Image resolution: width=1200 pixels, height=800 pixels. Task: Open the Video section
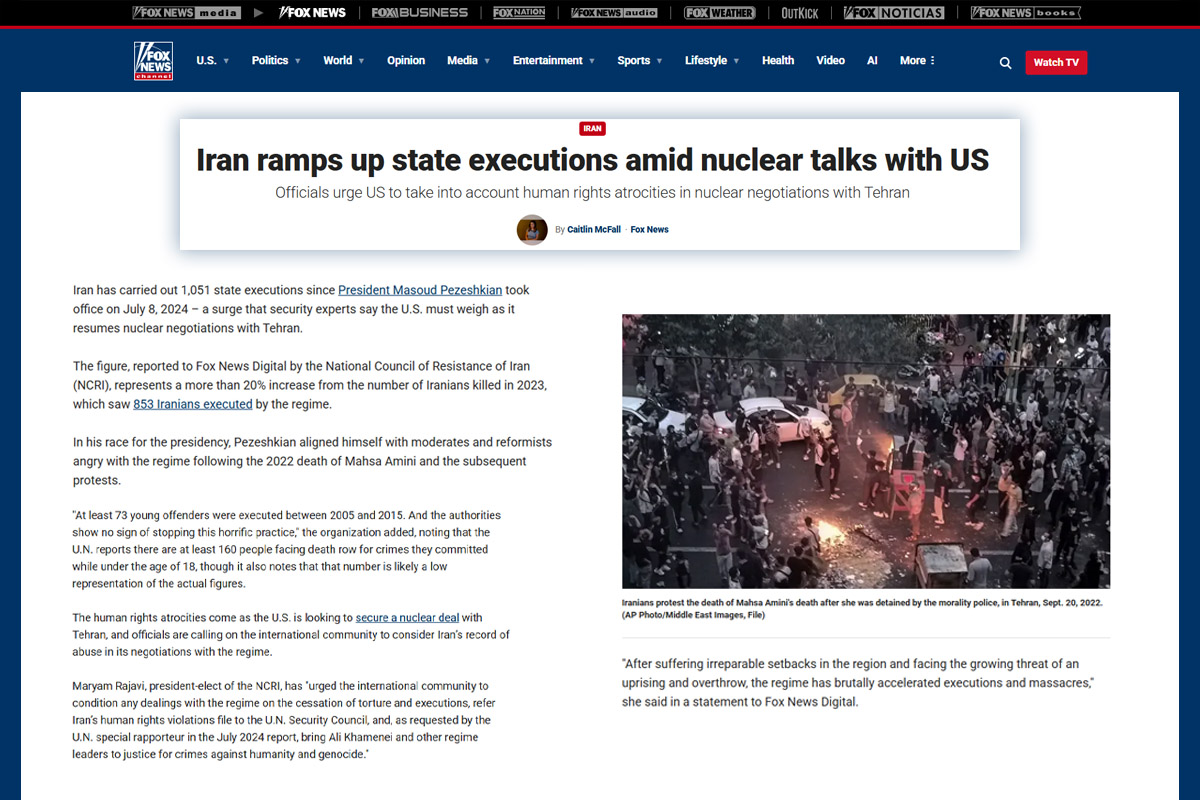(x=830, y=61)
